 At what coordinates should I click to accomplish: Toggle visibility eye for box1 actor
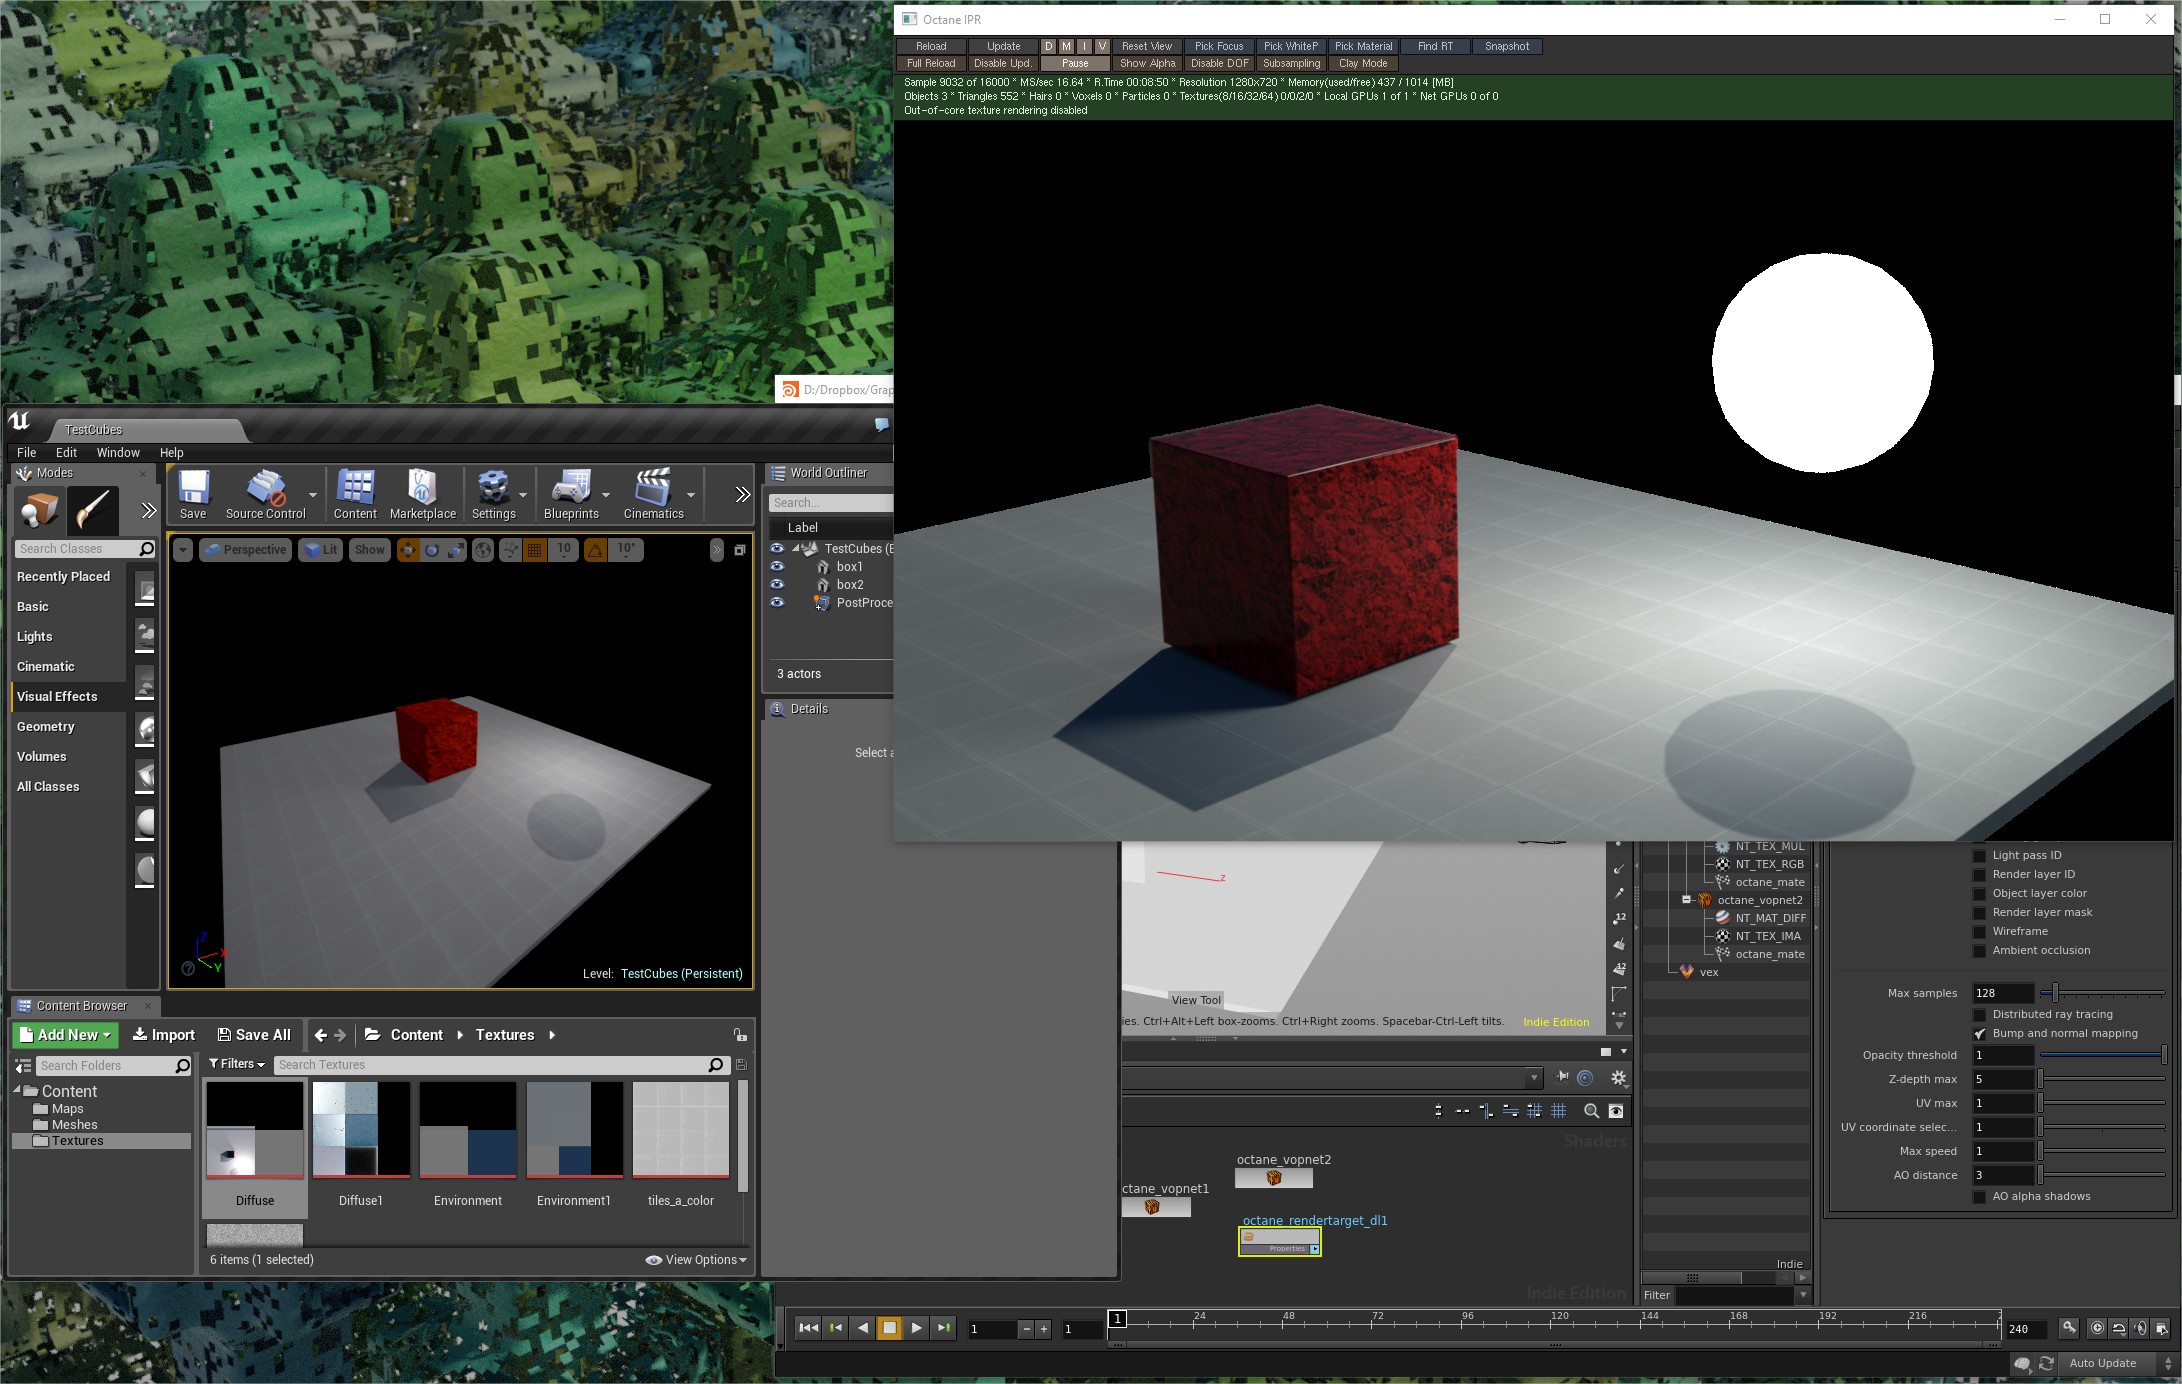click(x=777, y=567)
